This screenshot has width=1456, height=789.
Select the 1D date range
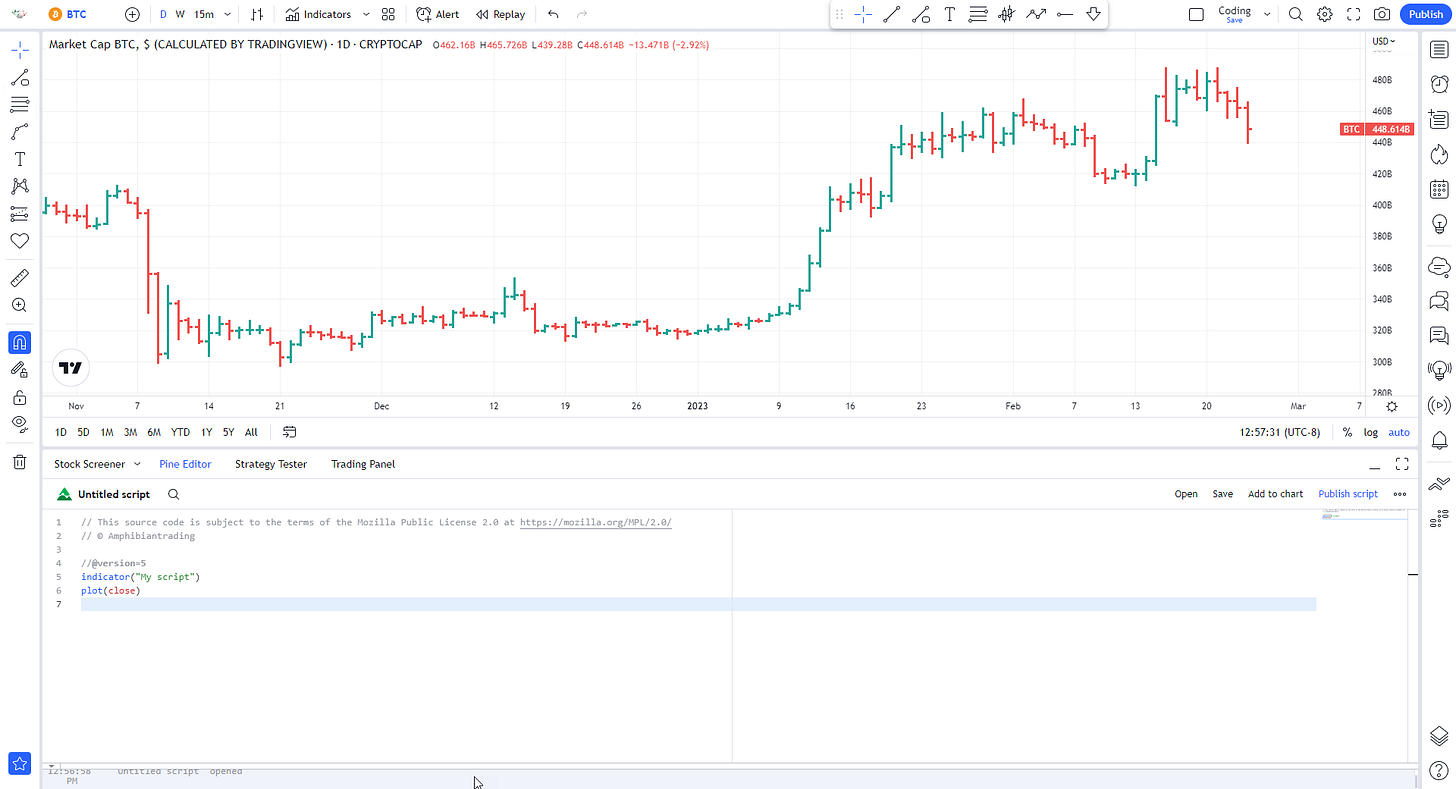click(61, 432)
